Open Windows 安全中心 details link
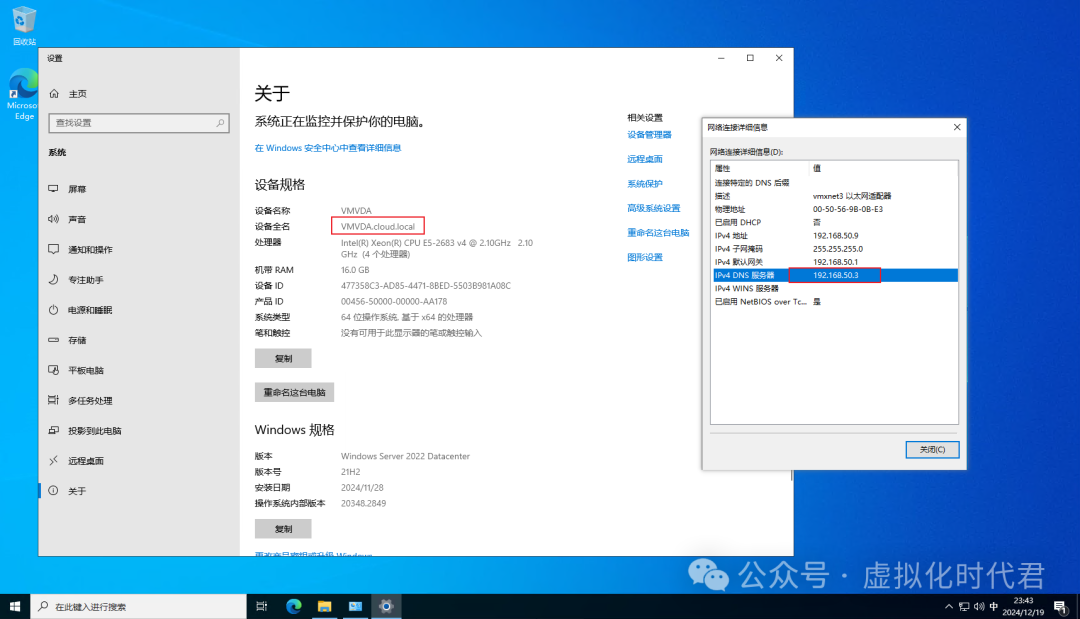1080x619 pixels. pos(328,148)
